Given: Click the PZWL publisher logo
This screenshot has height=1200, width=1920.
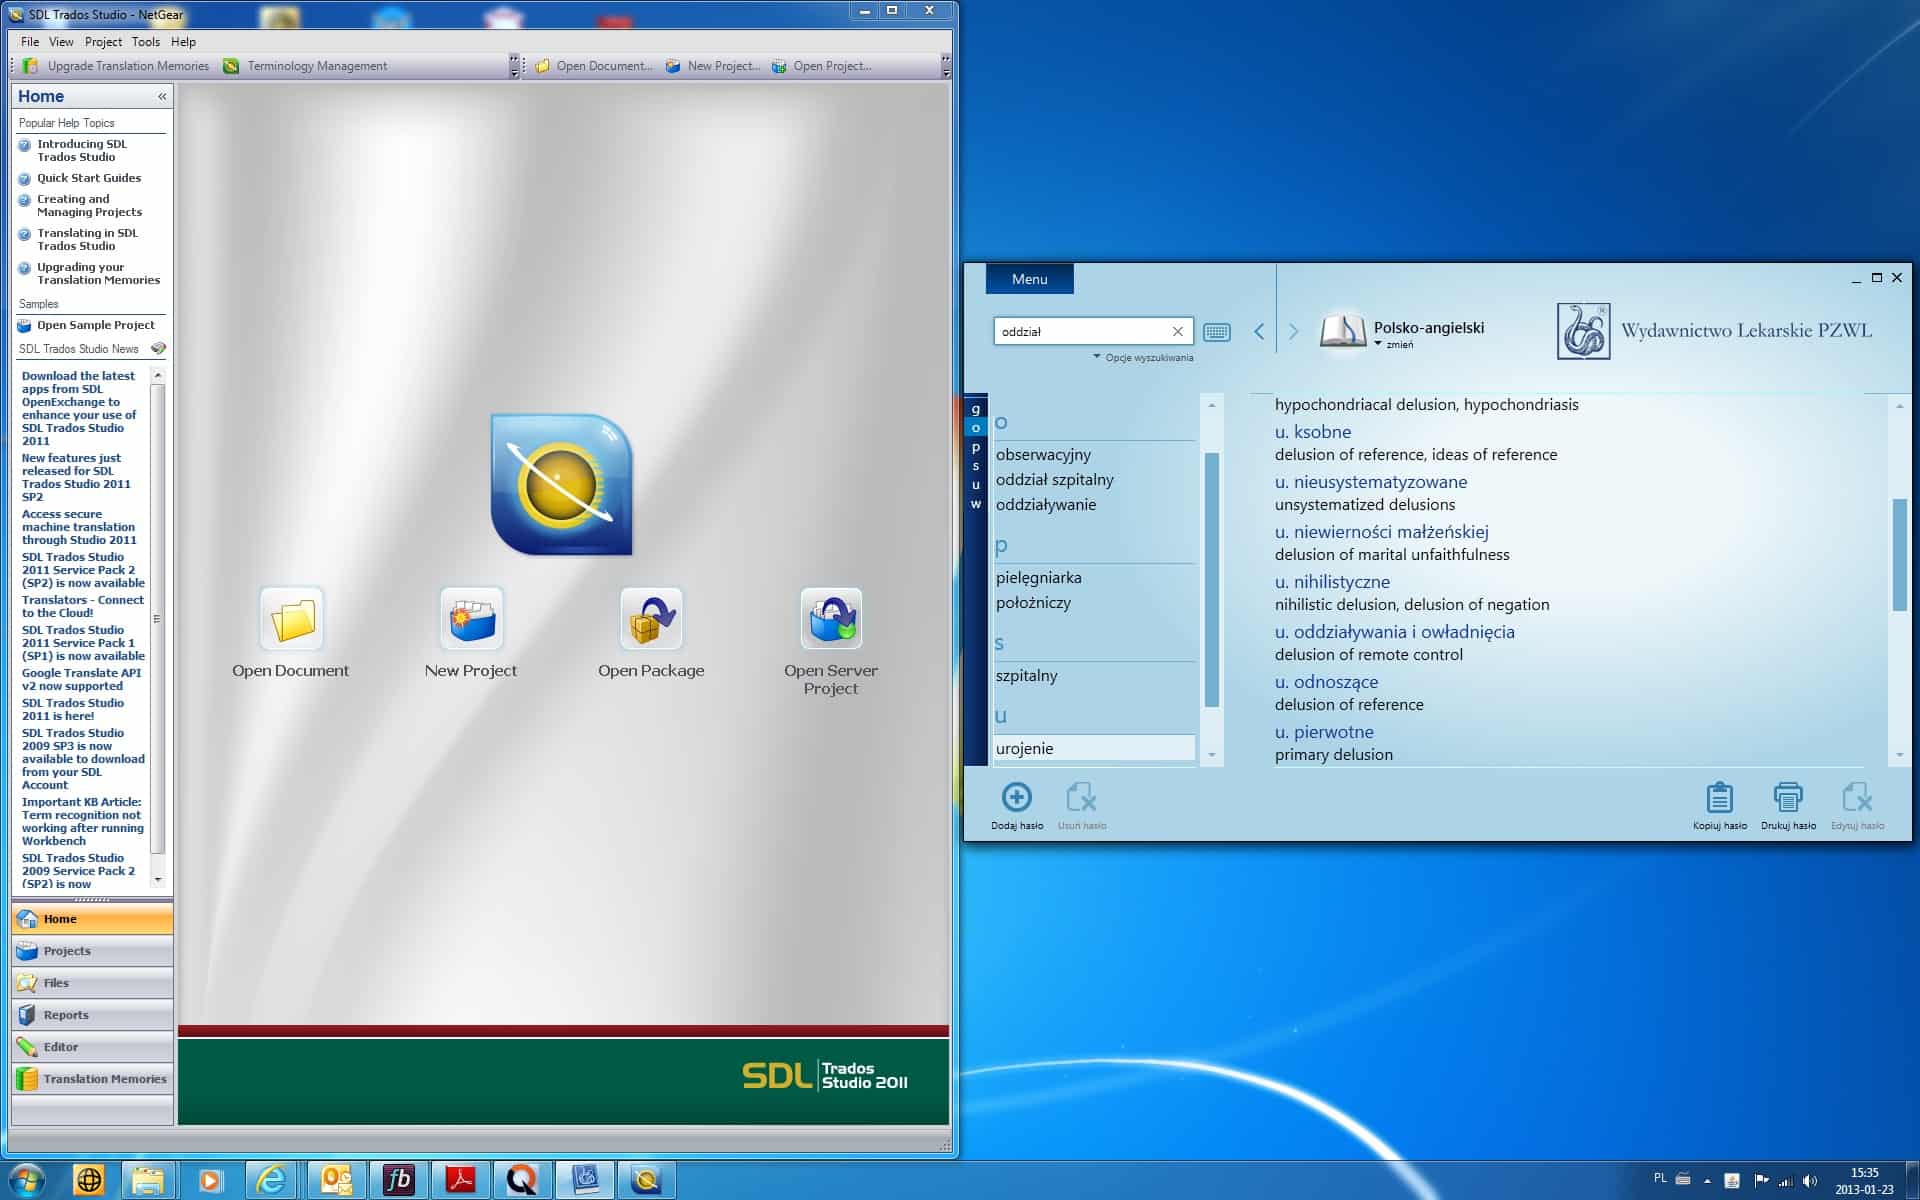Looking at the screenshot, I should click(x=1583, y=331).
